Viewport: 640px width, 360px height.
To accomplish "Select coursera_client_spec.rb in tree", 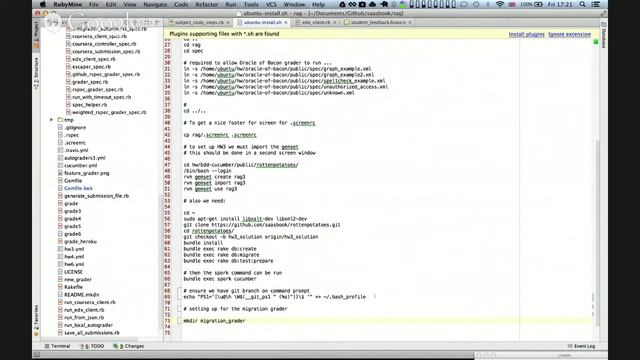I will tap(99, 36).
